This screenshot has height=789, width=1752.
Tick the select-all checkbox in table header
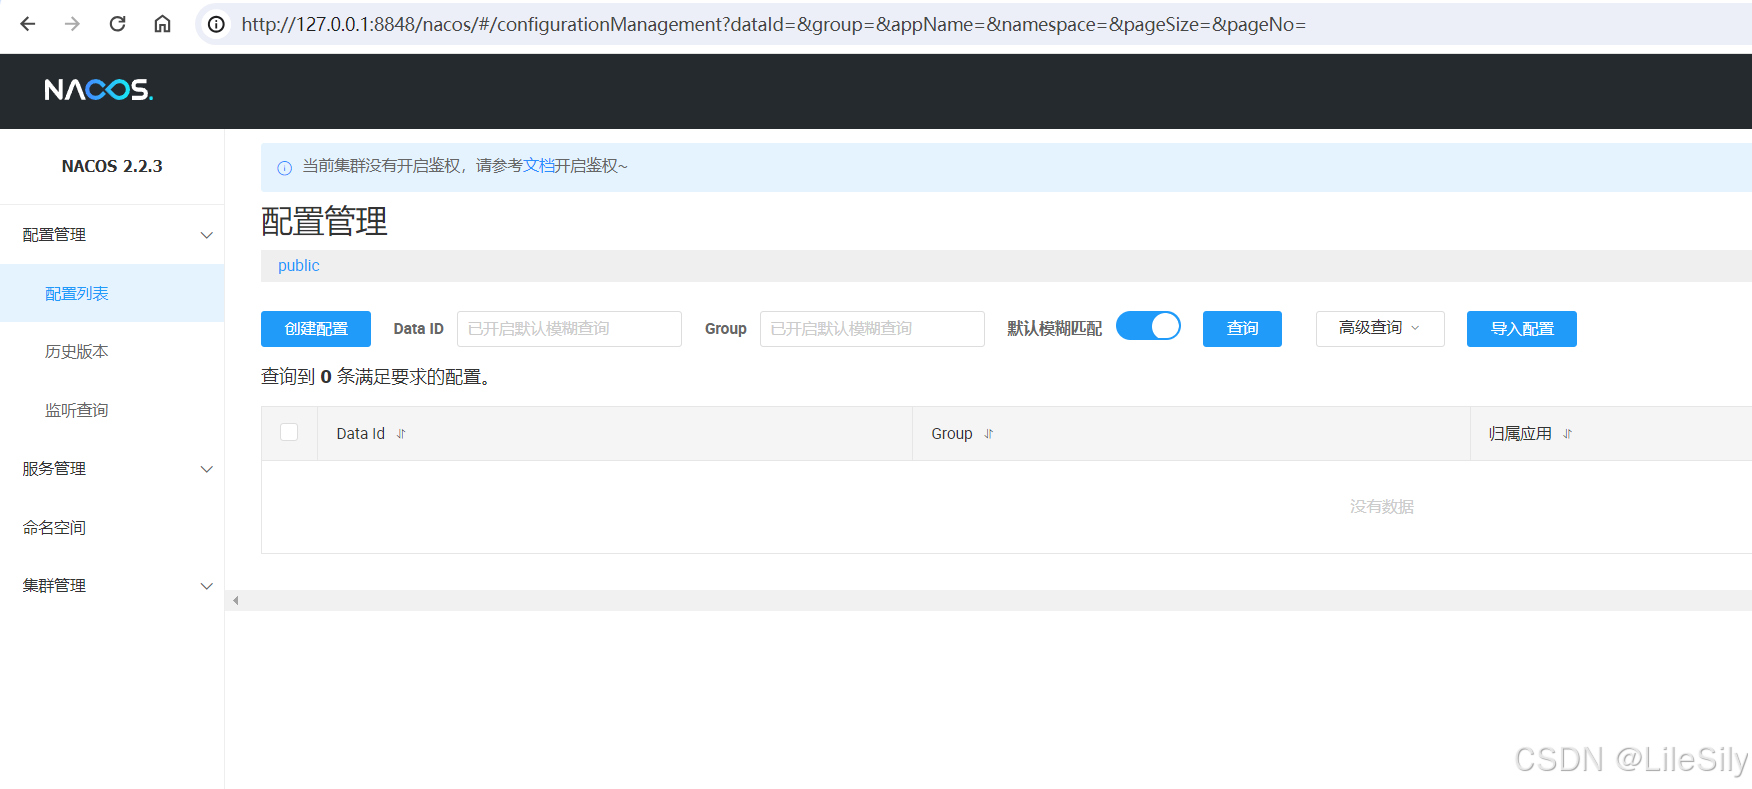[289, 432]
